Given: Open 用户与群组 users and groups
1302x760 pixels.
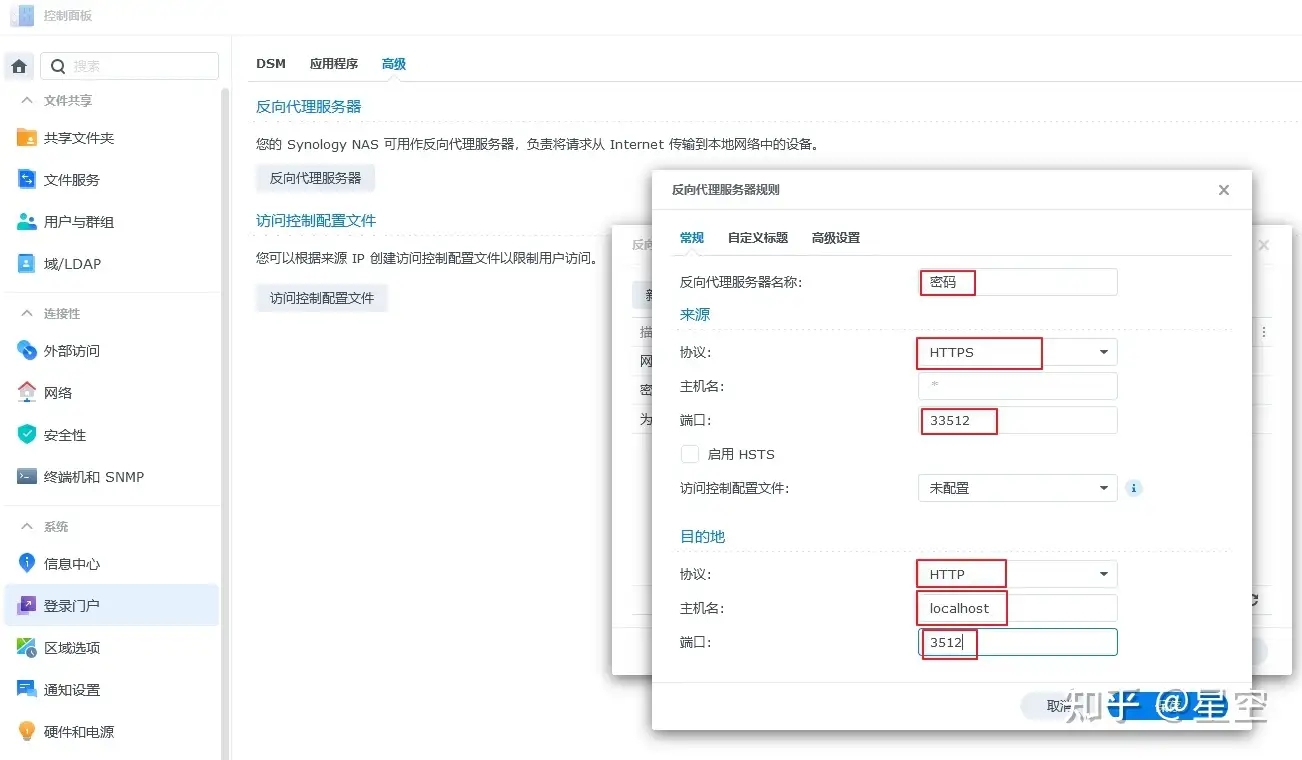Looking at the screenshot, I should coord(78,222).
